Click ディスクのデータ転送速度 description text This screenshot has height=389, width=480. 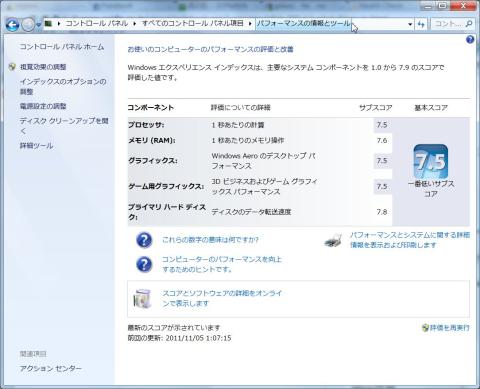251,212
